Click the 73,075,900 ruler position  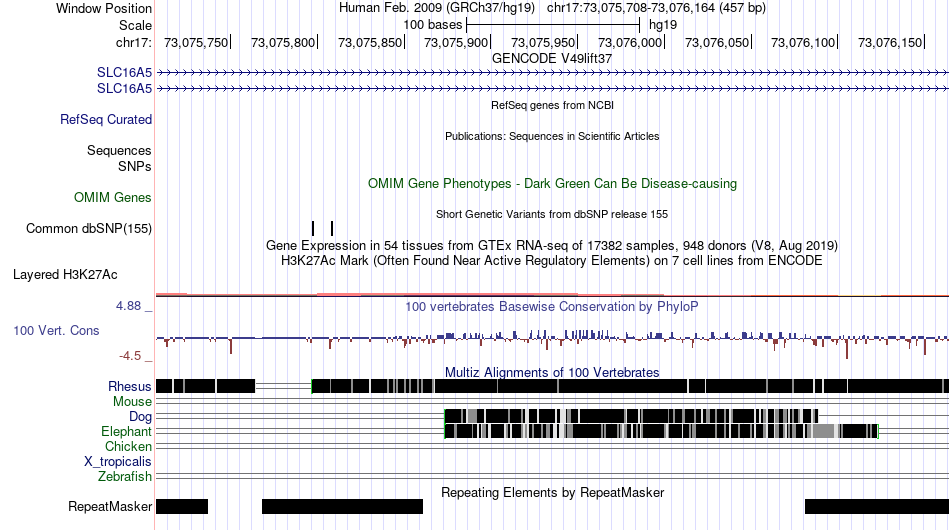[456, 42]
